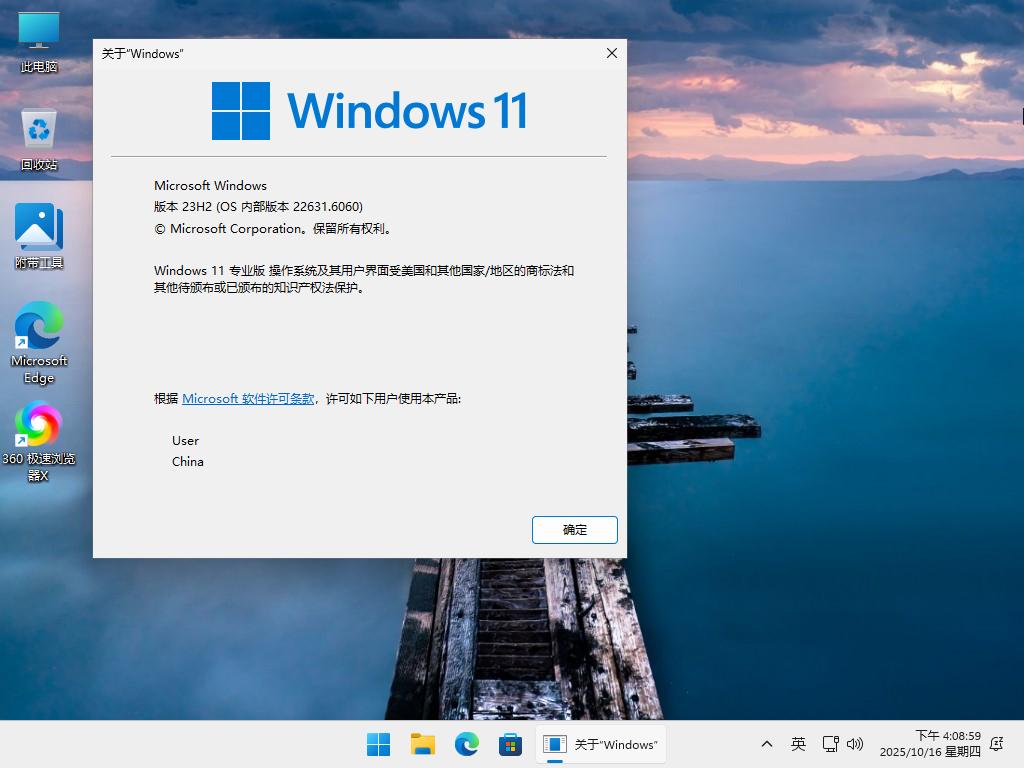Click the 关于"Windows" taskbar button

600,744
